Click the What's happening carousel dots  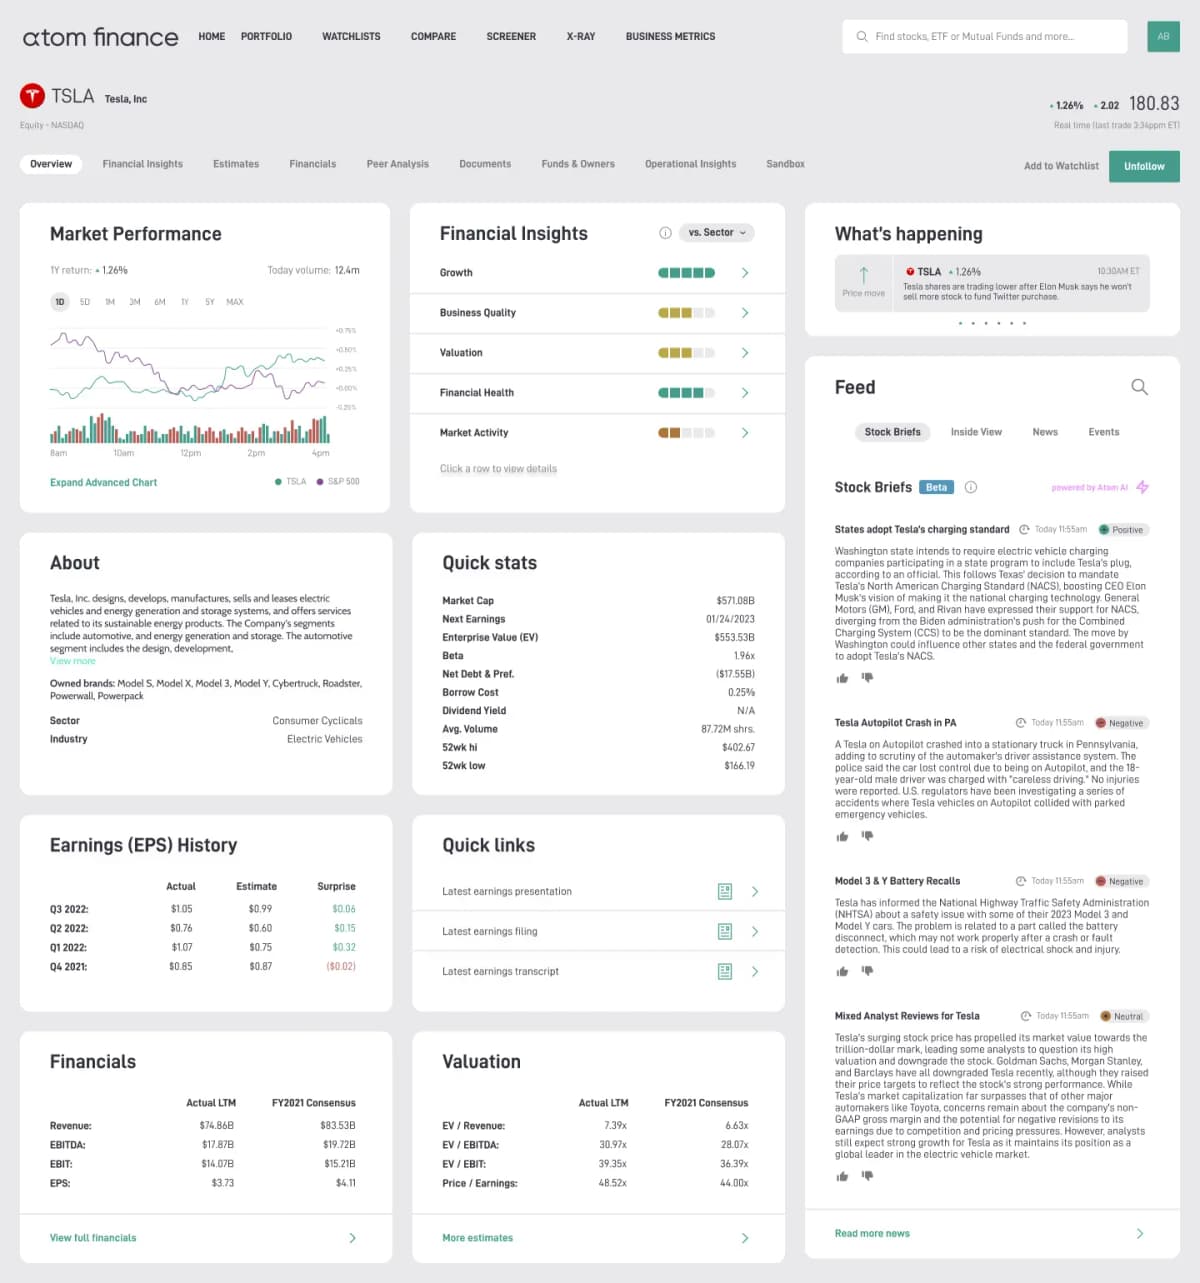pos(992,323)
